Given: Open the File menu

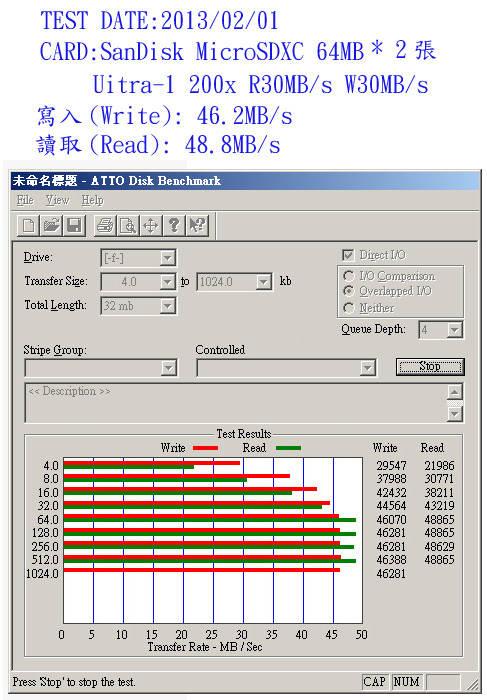Looking at the screenshot, I should click(25, 200).
